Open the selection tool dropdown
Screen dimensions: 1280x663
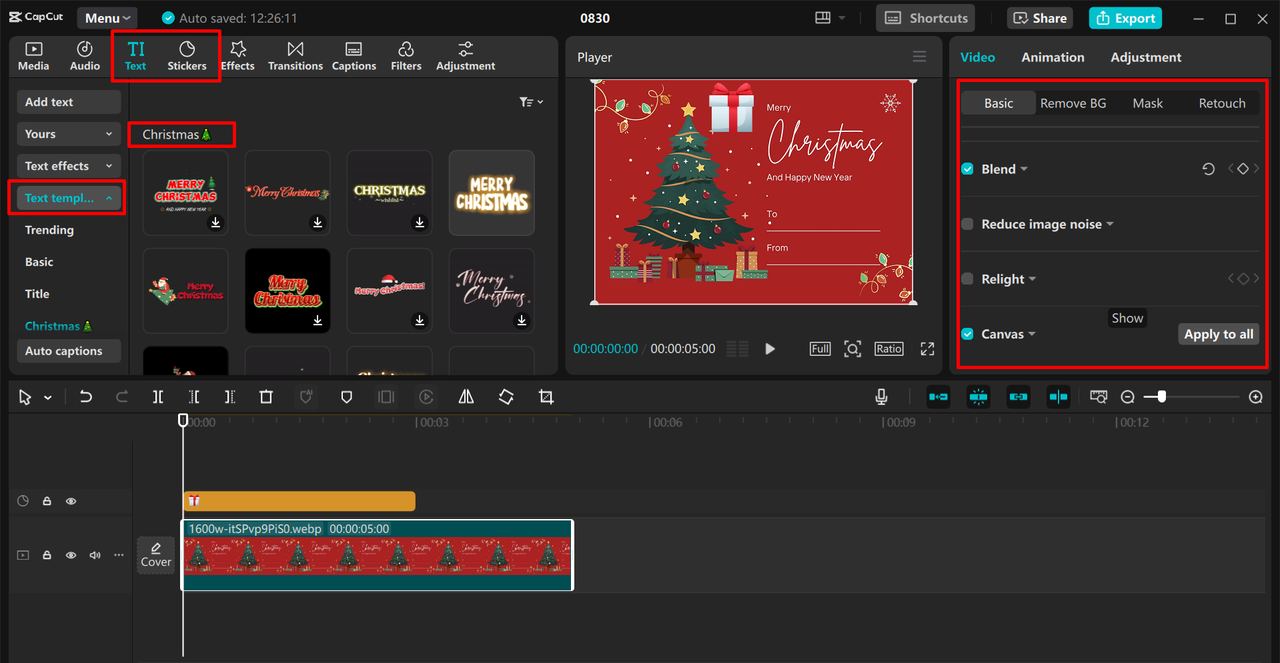point(47,398)
